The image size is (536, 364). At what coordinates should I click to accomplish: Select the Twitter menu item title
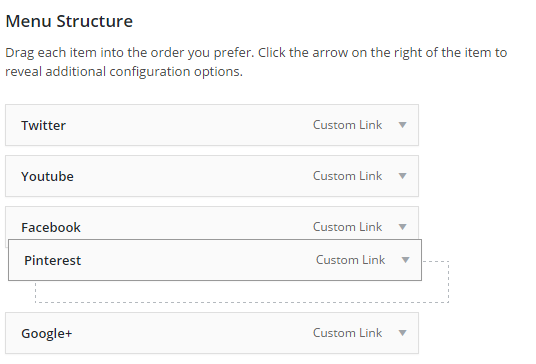click(x=43, y=125)
